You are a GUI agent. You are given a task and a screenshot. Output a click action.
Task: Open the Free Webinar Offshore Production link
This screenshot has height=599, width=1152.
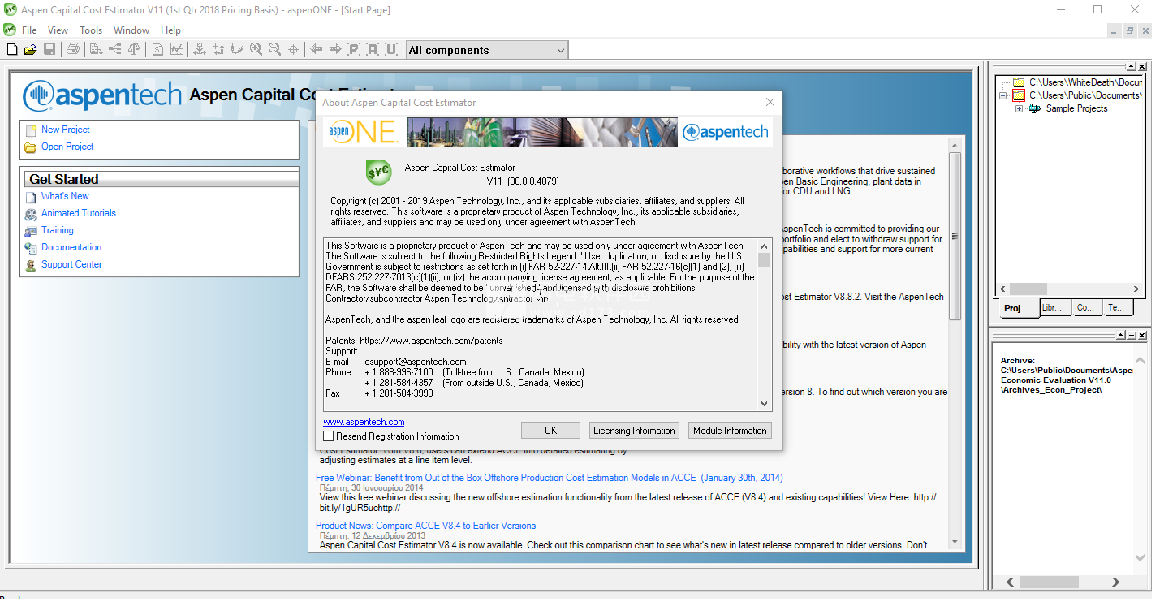550,478
